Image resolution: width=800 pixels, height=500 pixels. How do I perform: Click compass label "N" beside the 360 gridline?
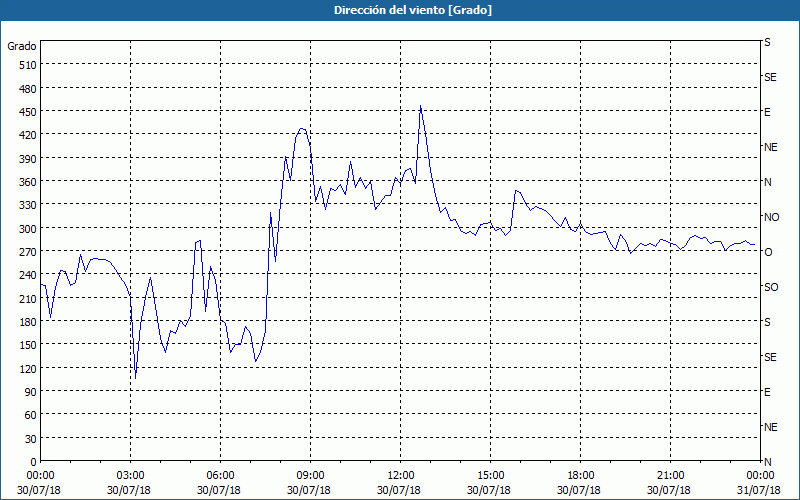click(767, 182)
